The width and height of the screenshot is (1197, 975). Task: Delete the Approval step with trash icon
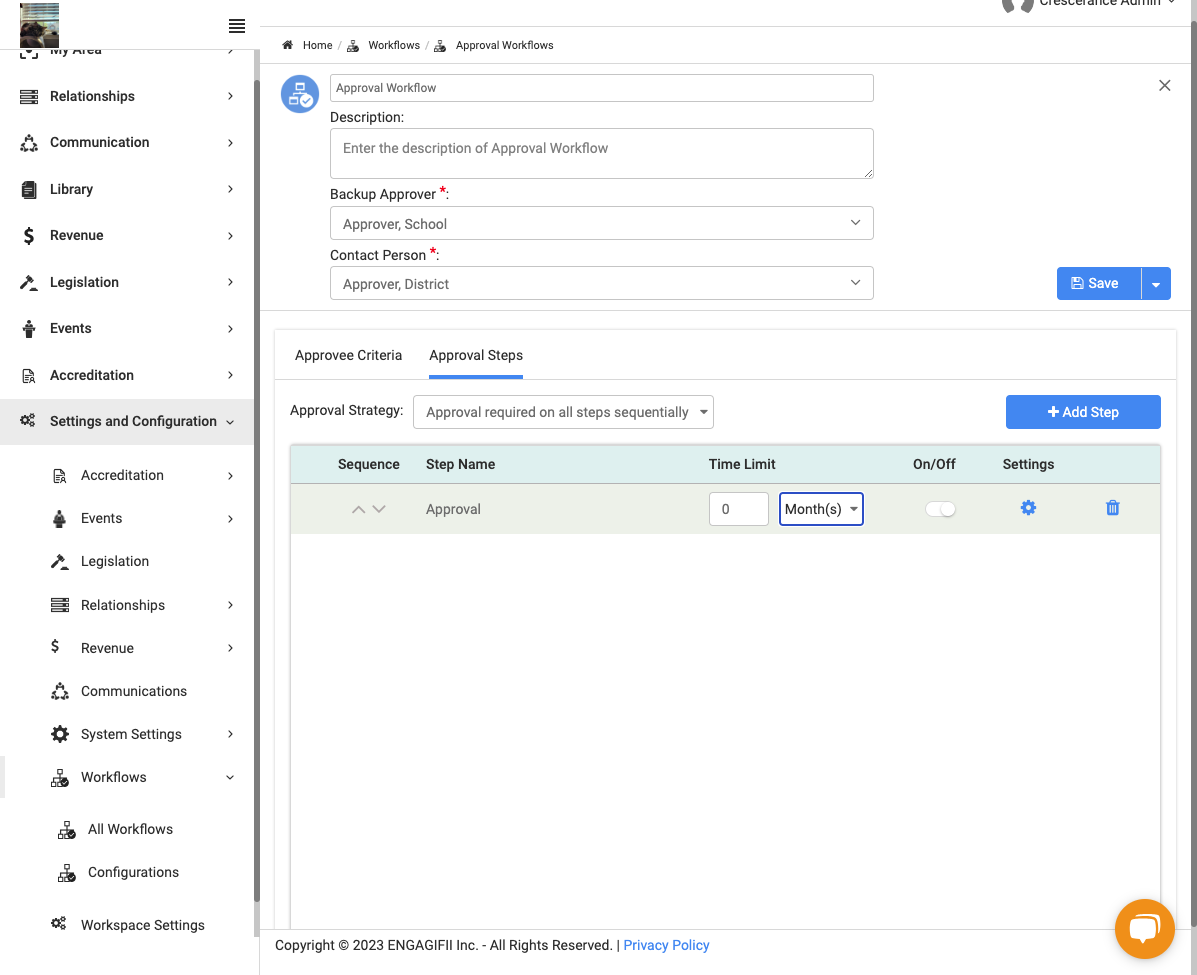[1112, 508]
